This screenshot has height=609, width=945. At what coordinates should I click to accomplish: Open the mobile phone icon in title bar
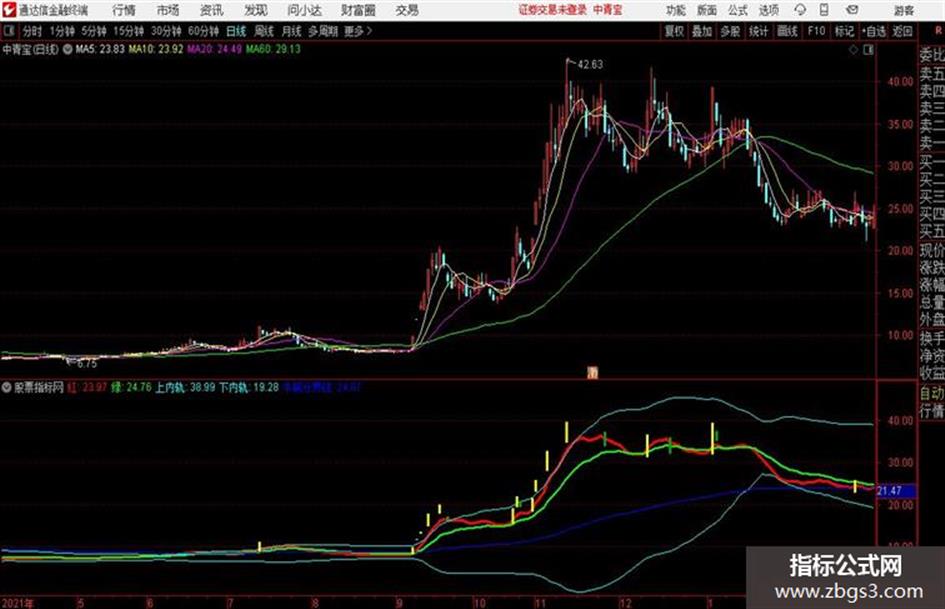[824, 10]
